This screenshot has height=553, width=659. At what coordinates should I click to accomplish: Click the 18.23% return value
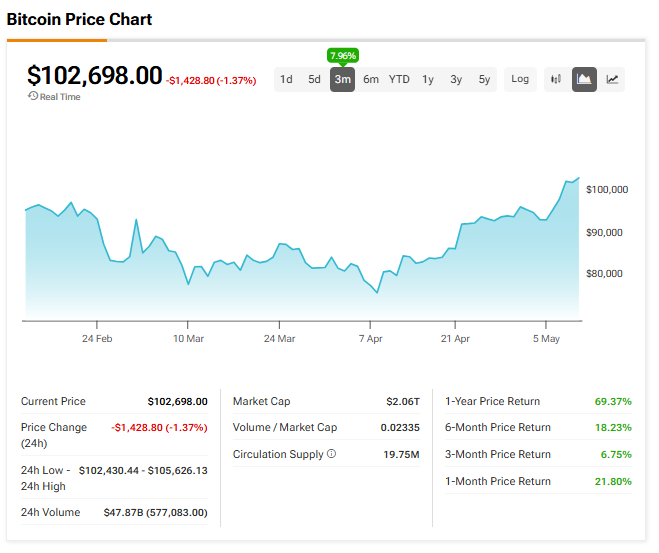[613, 428]
